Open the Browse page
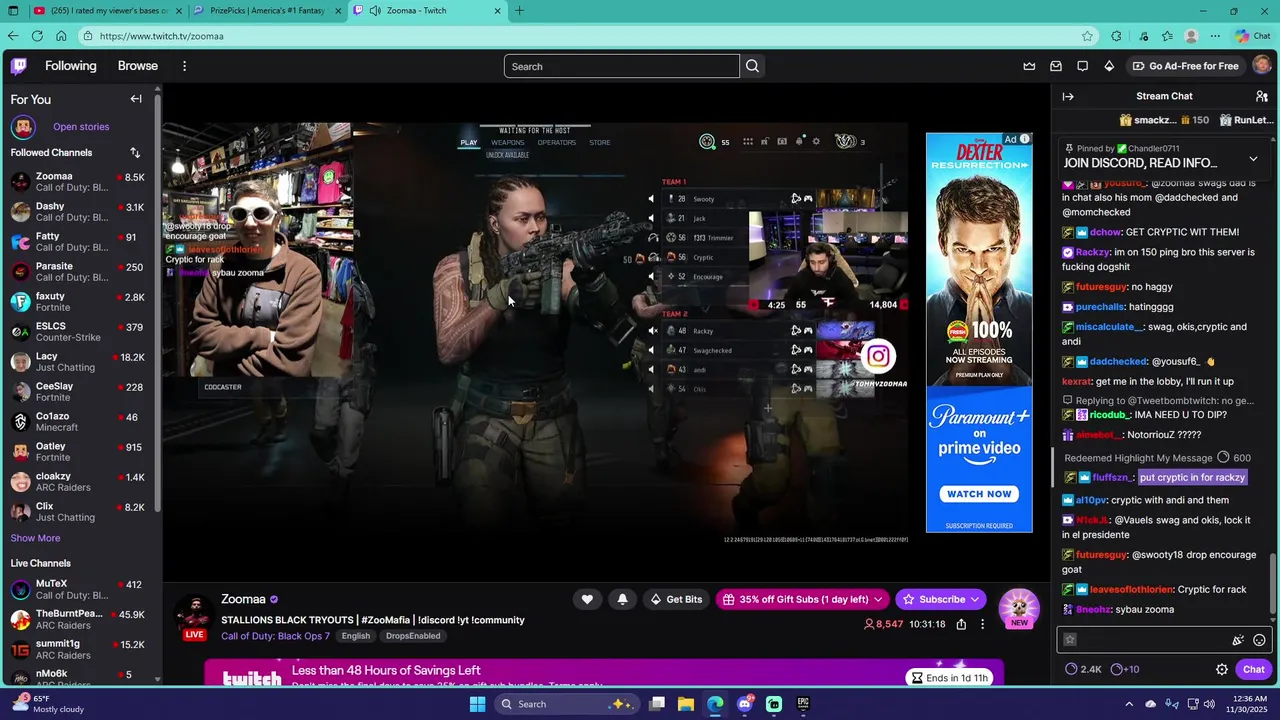Screen dimensions: 1280x720 pos(138,66)
